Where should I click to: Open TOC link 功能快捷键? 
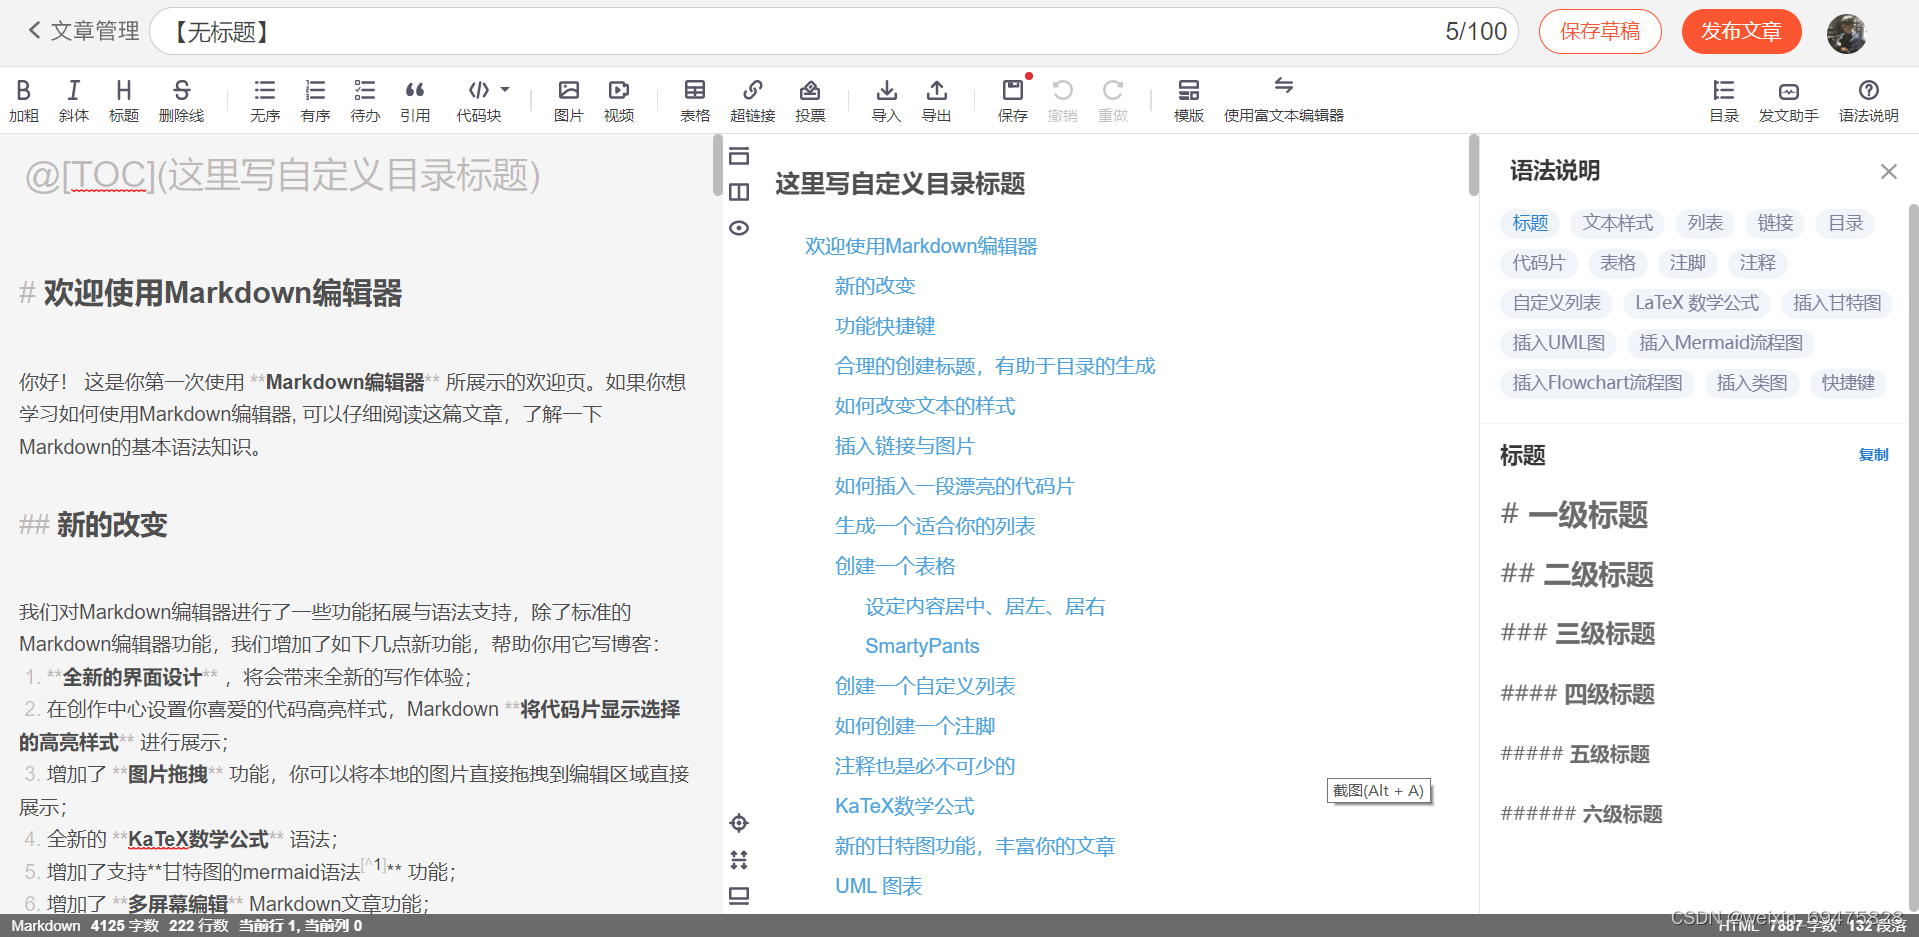[x=885, y=326]
